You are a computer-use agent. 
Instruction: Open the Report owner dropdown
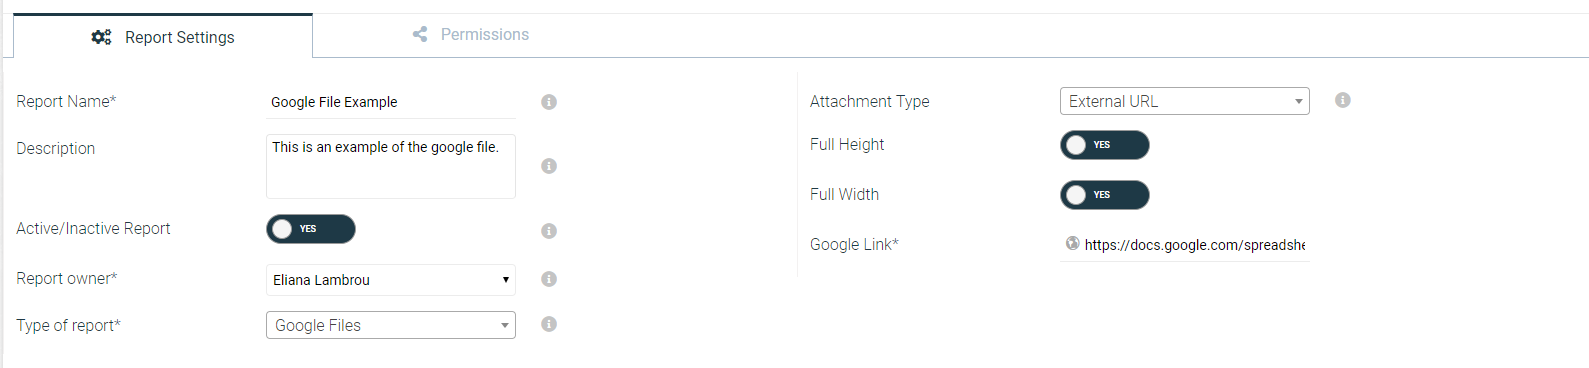[391, 280]
